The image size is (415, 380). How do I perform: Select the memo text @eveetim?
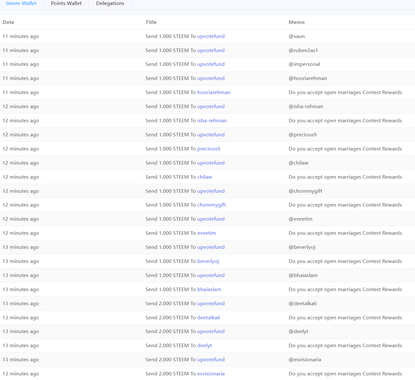pyautogui.click(x=301, y=219)
